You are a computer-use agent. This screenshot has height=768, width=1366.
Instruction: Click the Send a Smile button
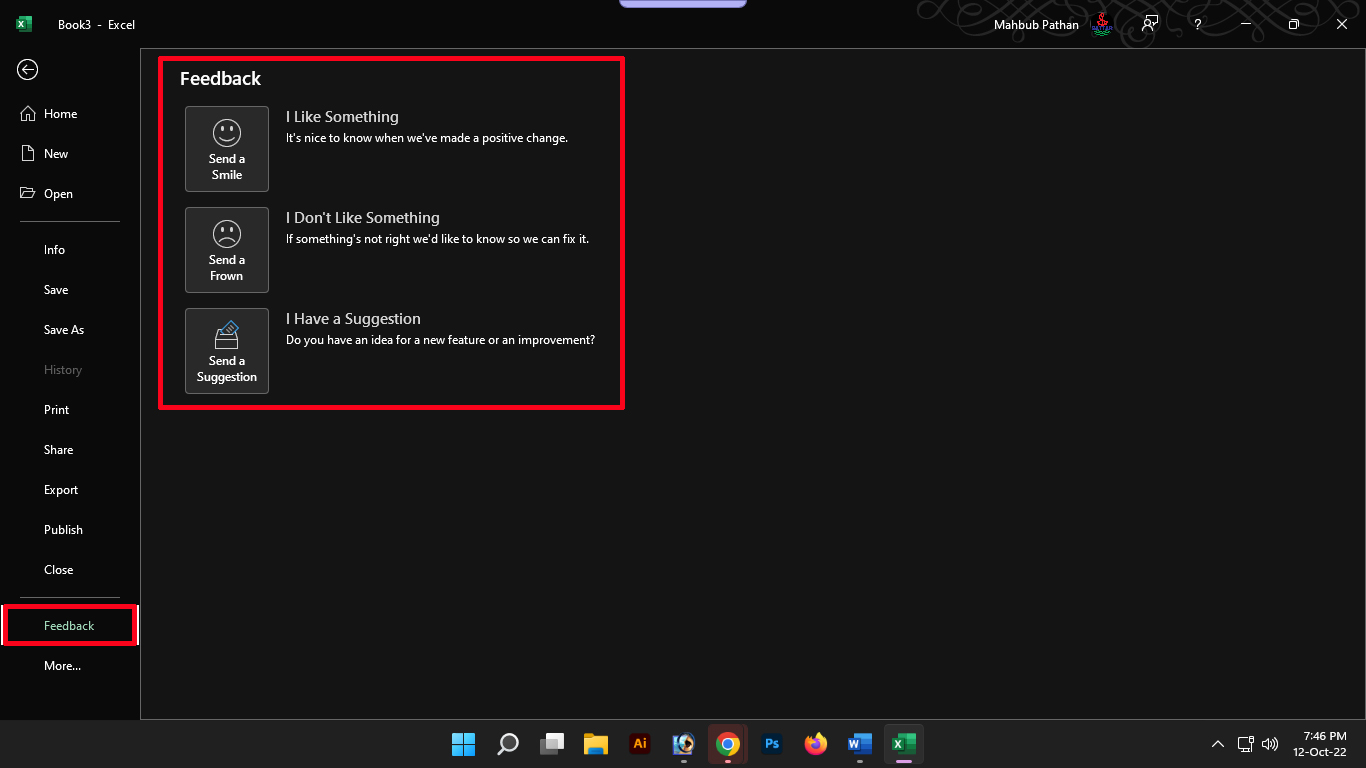click(227, 149)
